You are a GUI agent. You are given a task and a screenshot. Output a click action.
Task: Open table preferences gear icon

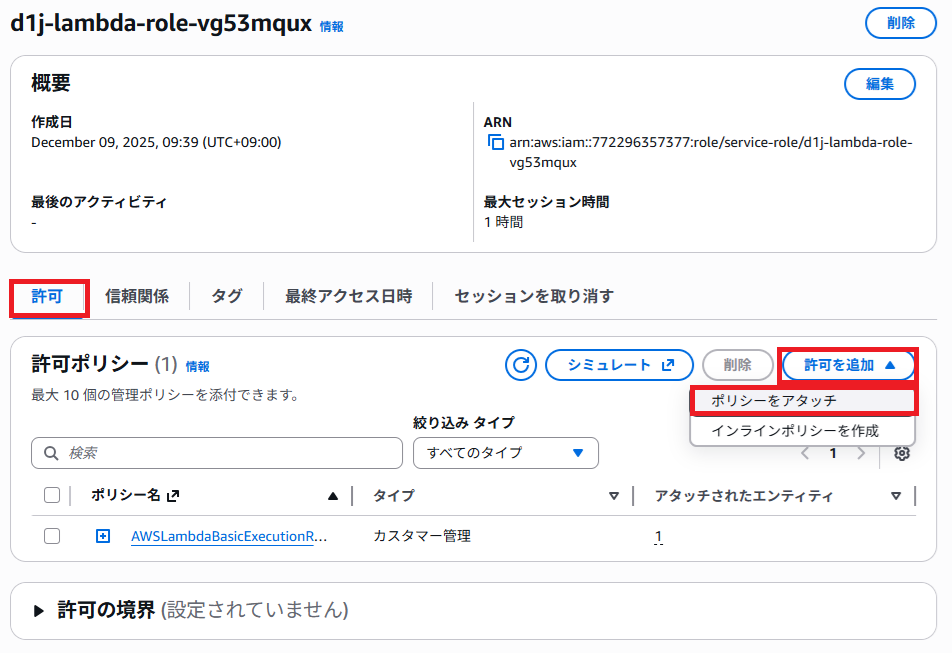pos(902,453)
